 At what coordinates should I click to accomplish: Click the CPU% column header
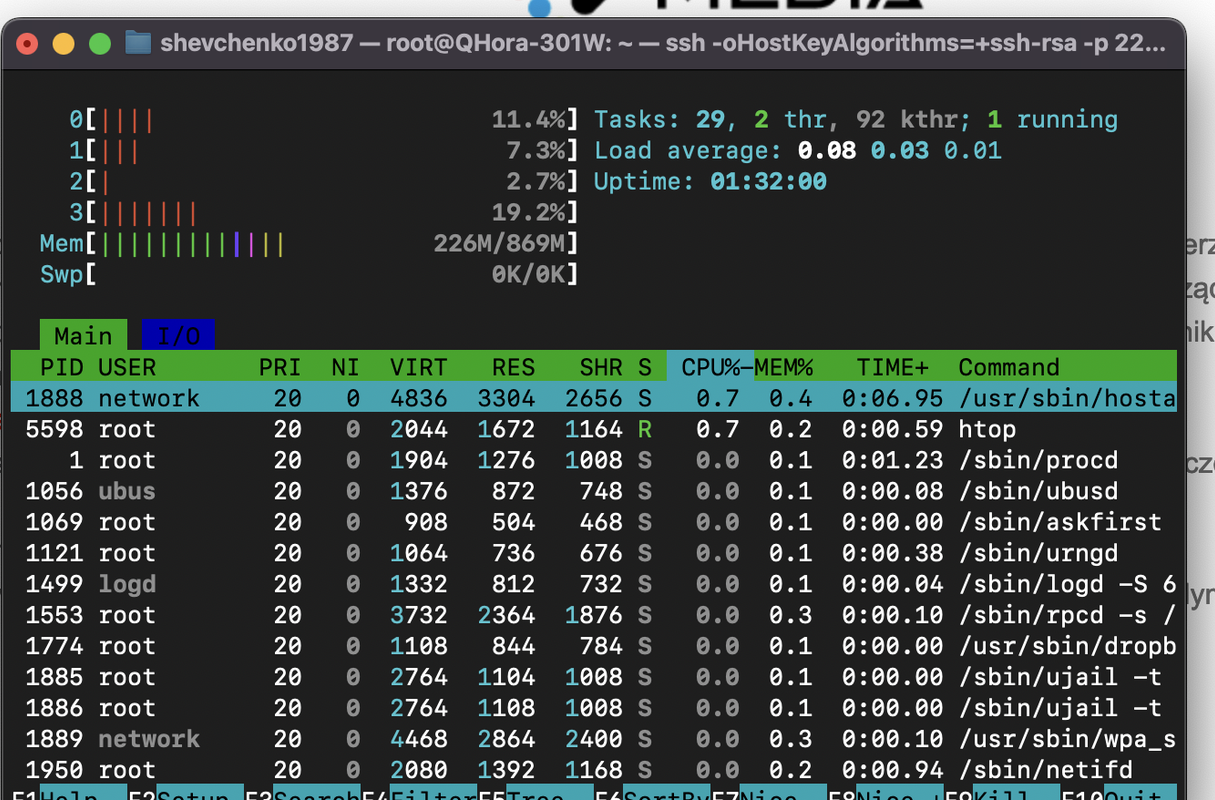tap(710, 367)
